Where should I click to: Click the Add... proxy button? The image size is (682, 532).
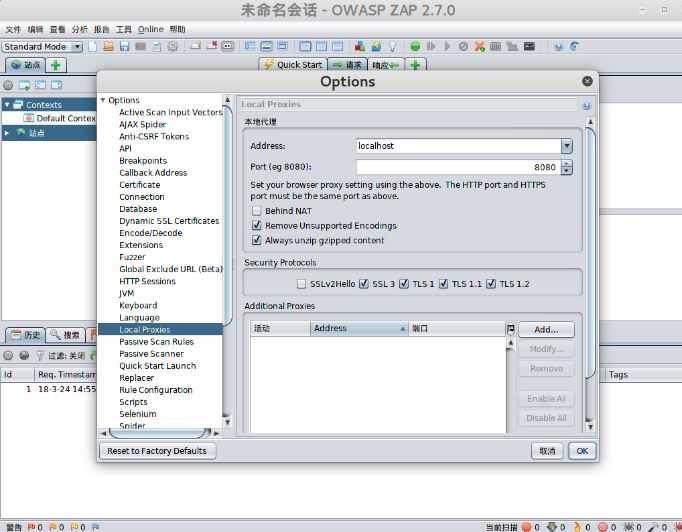tap(546, 330)
